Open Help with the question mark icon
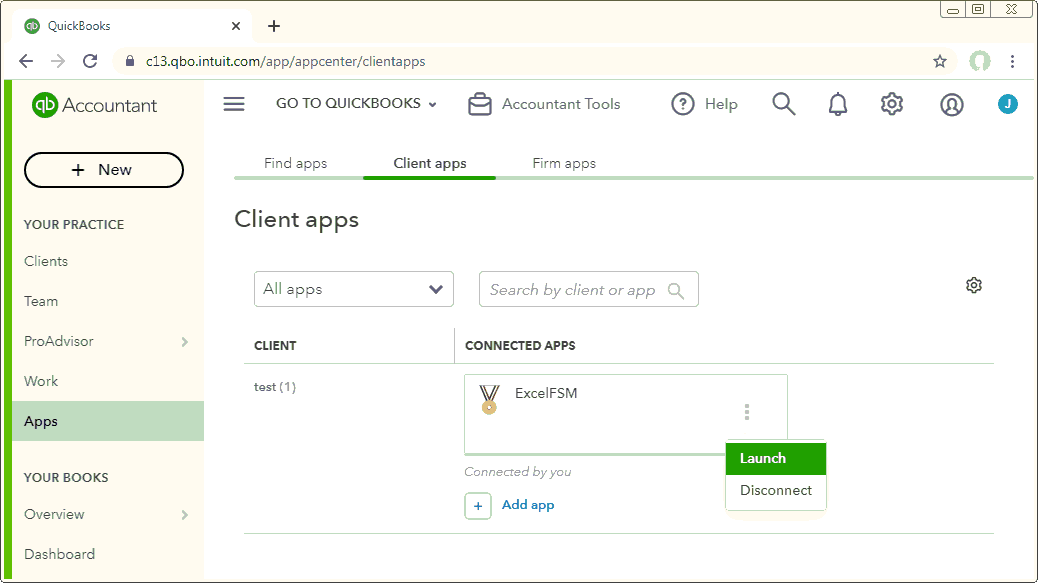The height and width of the screenshot is (583, 1038). pos(704,104)
